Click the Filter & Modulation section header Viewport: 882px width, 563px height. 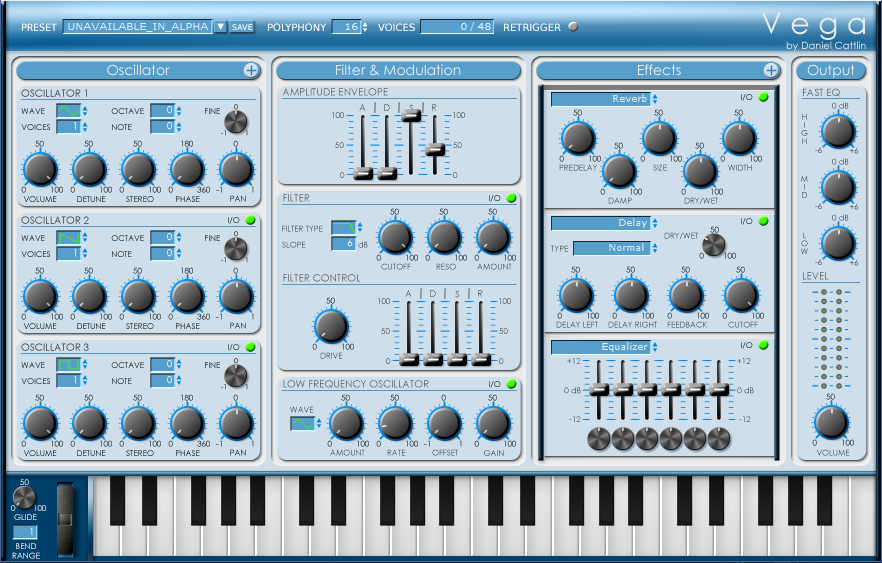point(398,70)
